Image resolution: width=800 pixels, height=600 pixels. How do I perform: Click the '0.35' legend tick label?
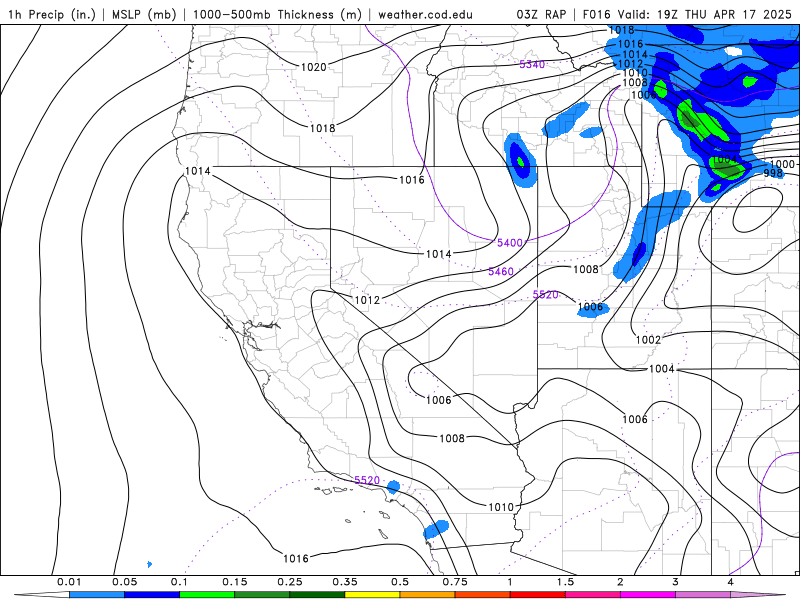point(345,582)
